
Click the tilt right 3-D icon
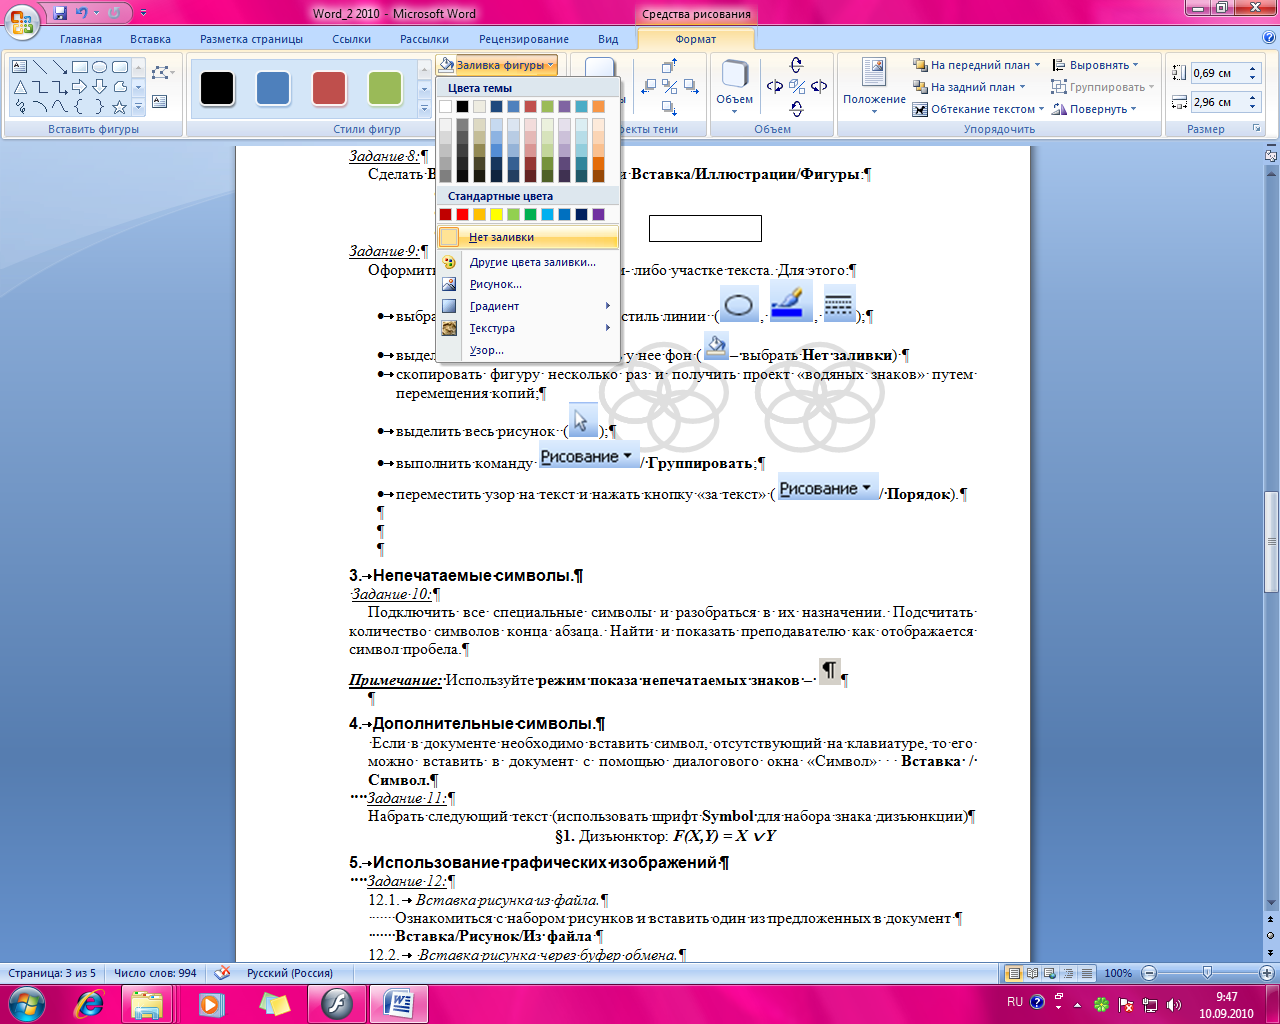point(819,86)
